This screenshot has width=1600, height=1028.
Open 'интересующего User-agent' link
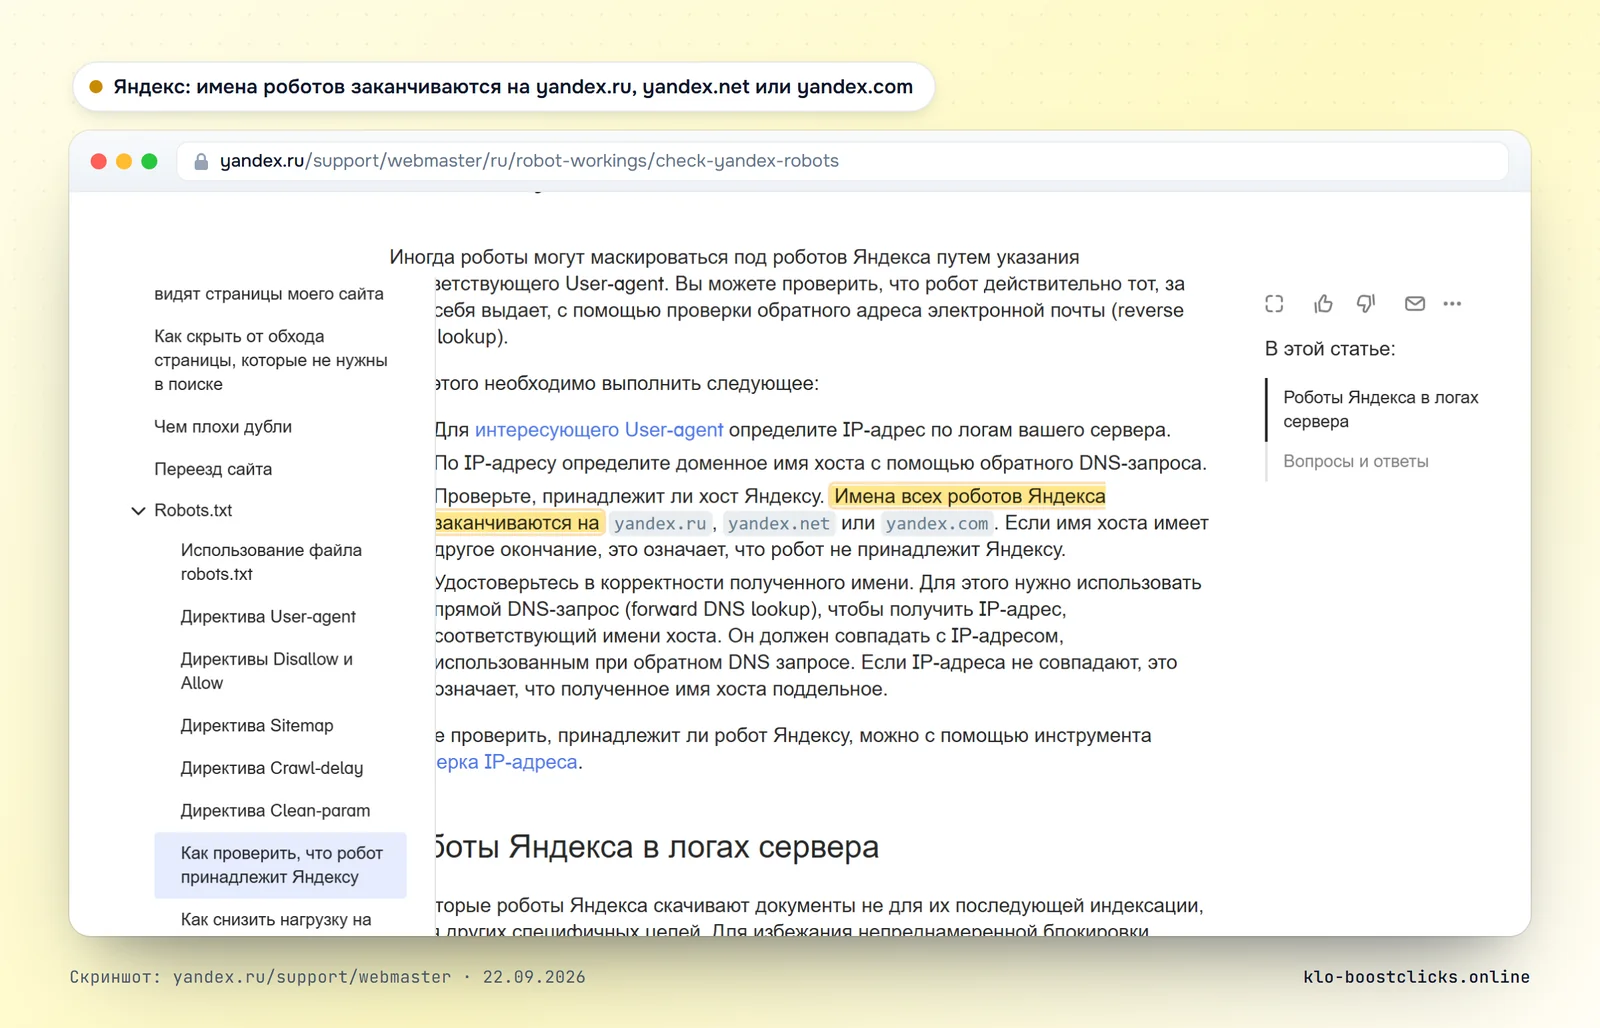point(598,430)
